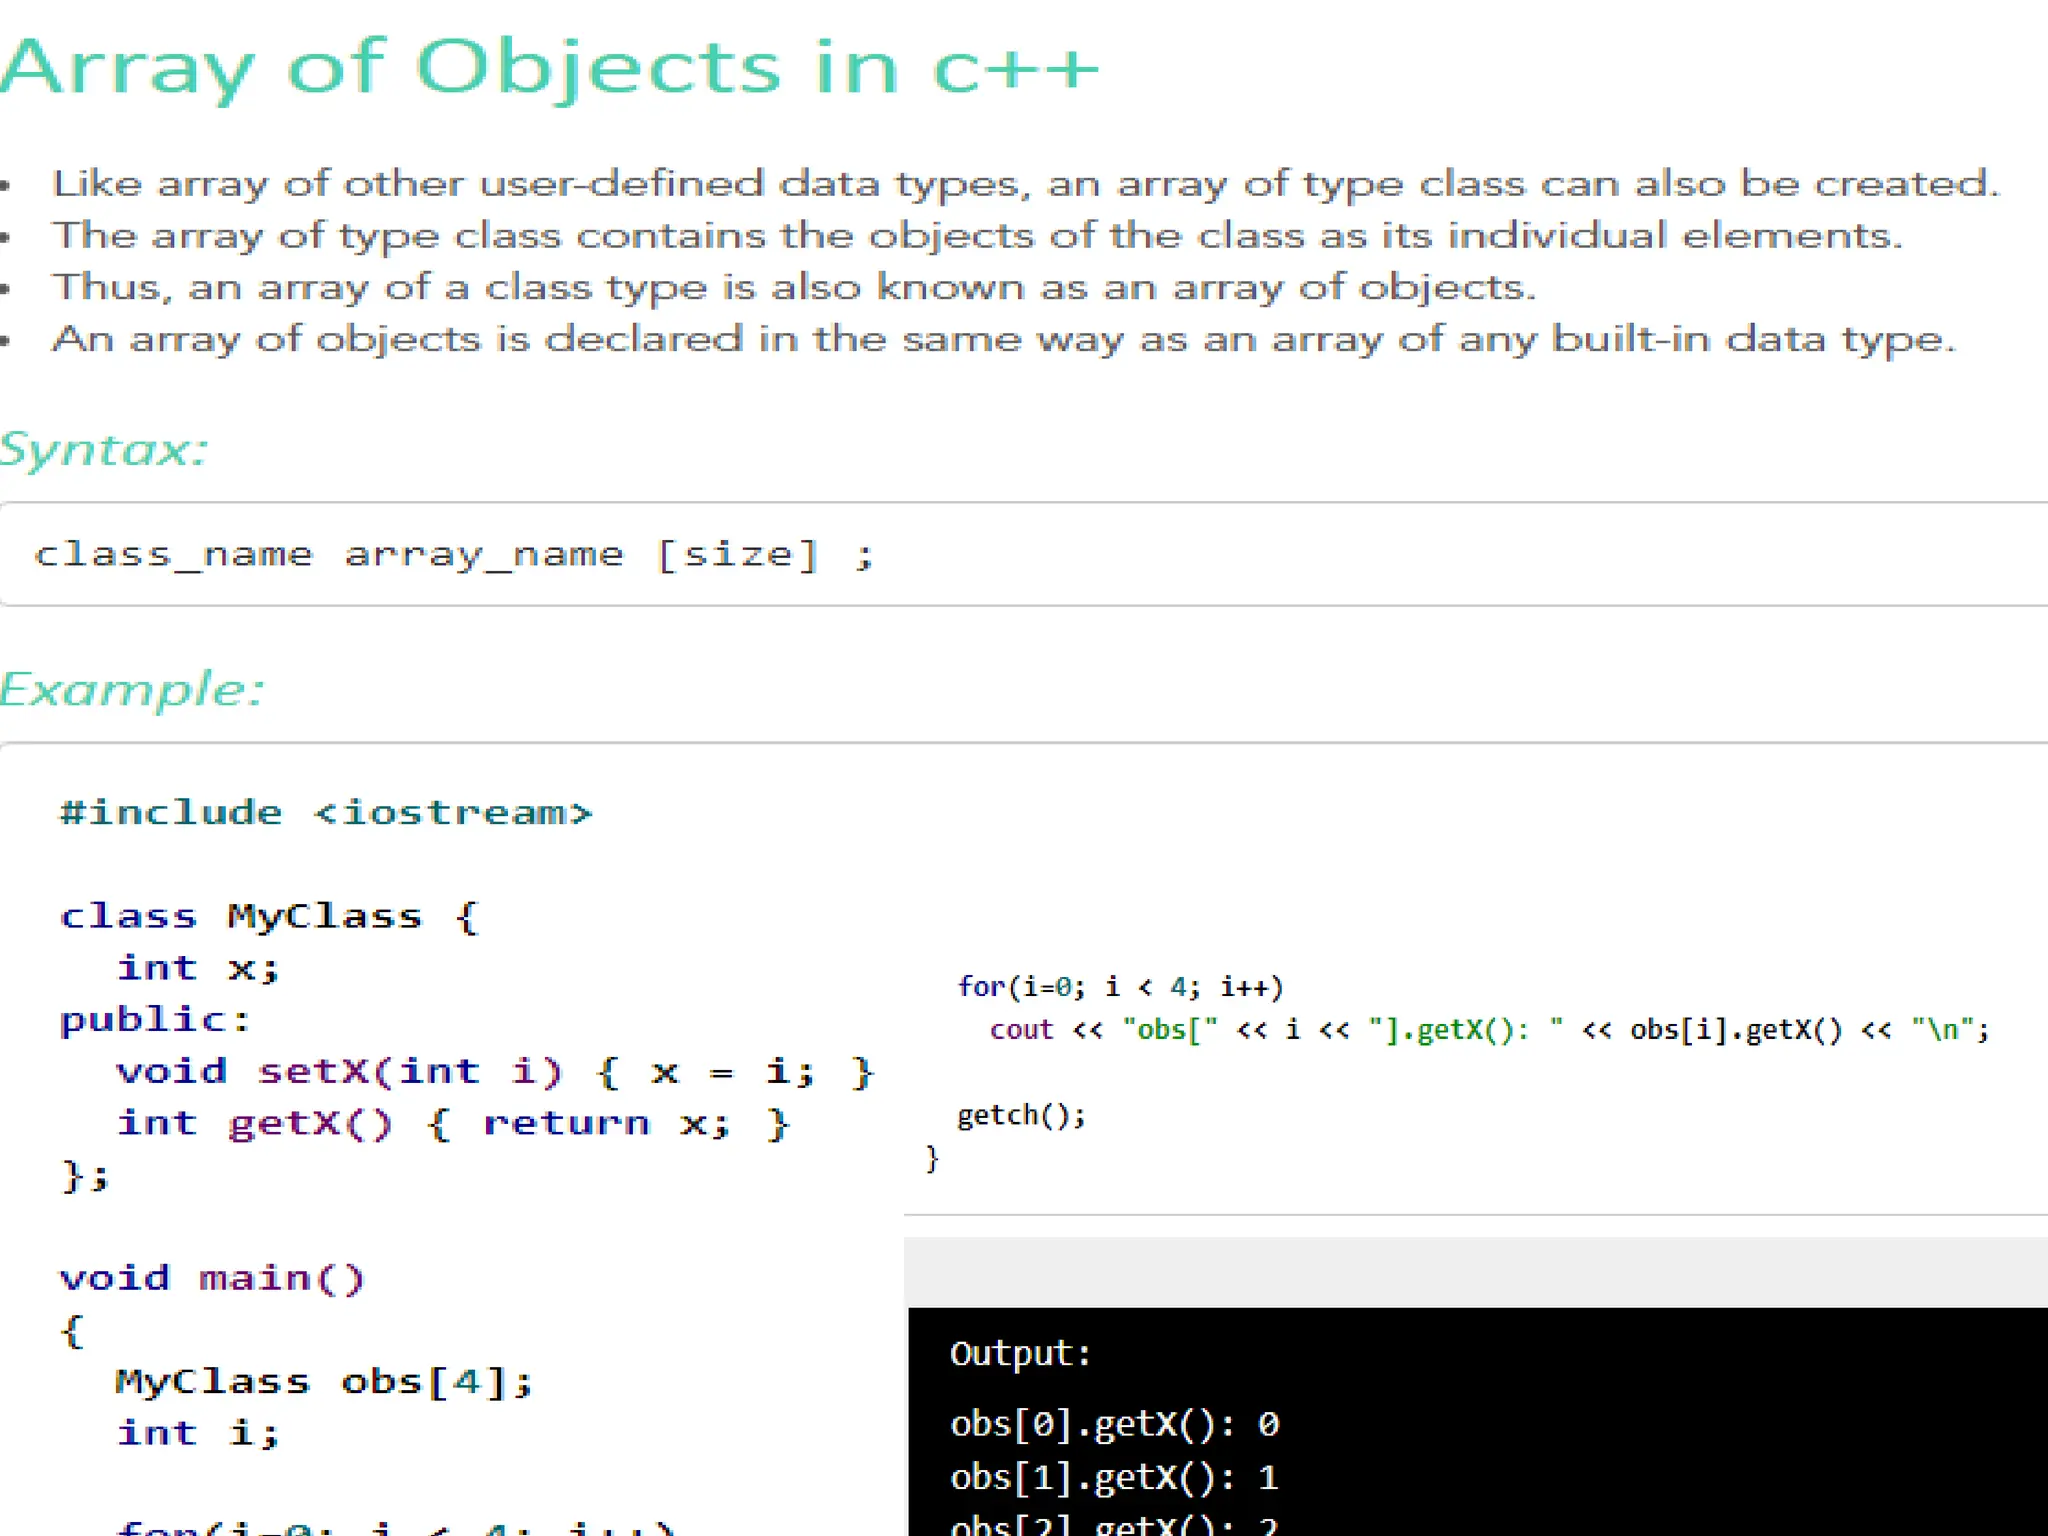
Task: Click the 'for(i=0; i < 4; i++)' line
Action: (x=1120, y=987)
